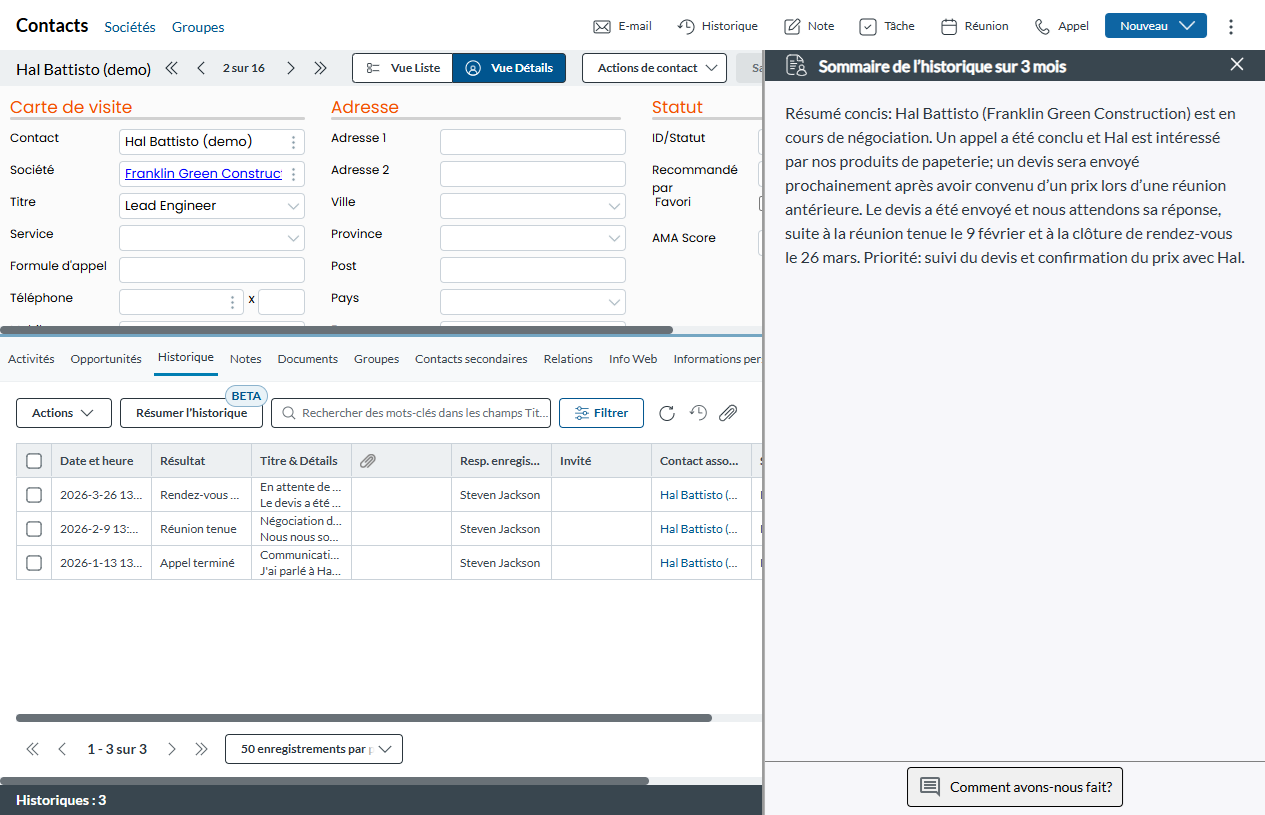
Task: Click the paperclip column header icon
Action: 367,461
